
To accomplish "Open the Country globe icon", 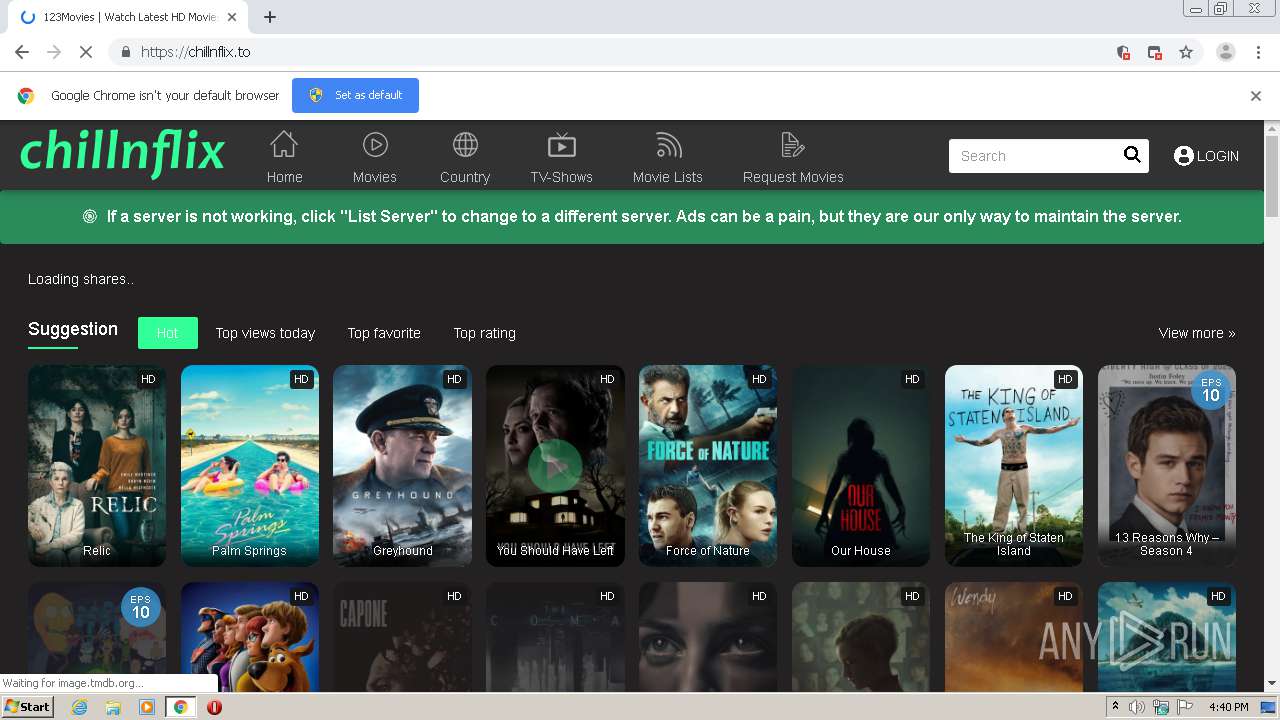I will pos(465,145).
